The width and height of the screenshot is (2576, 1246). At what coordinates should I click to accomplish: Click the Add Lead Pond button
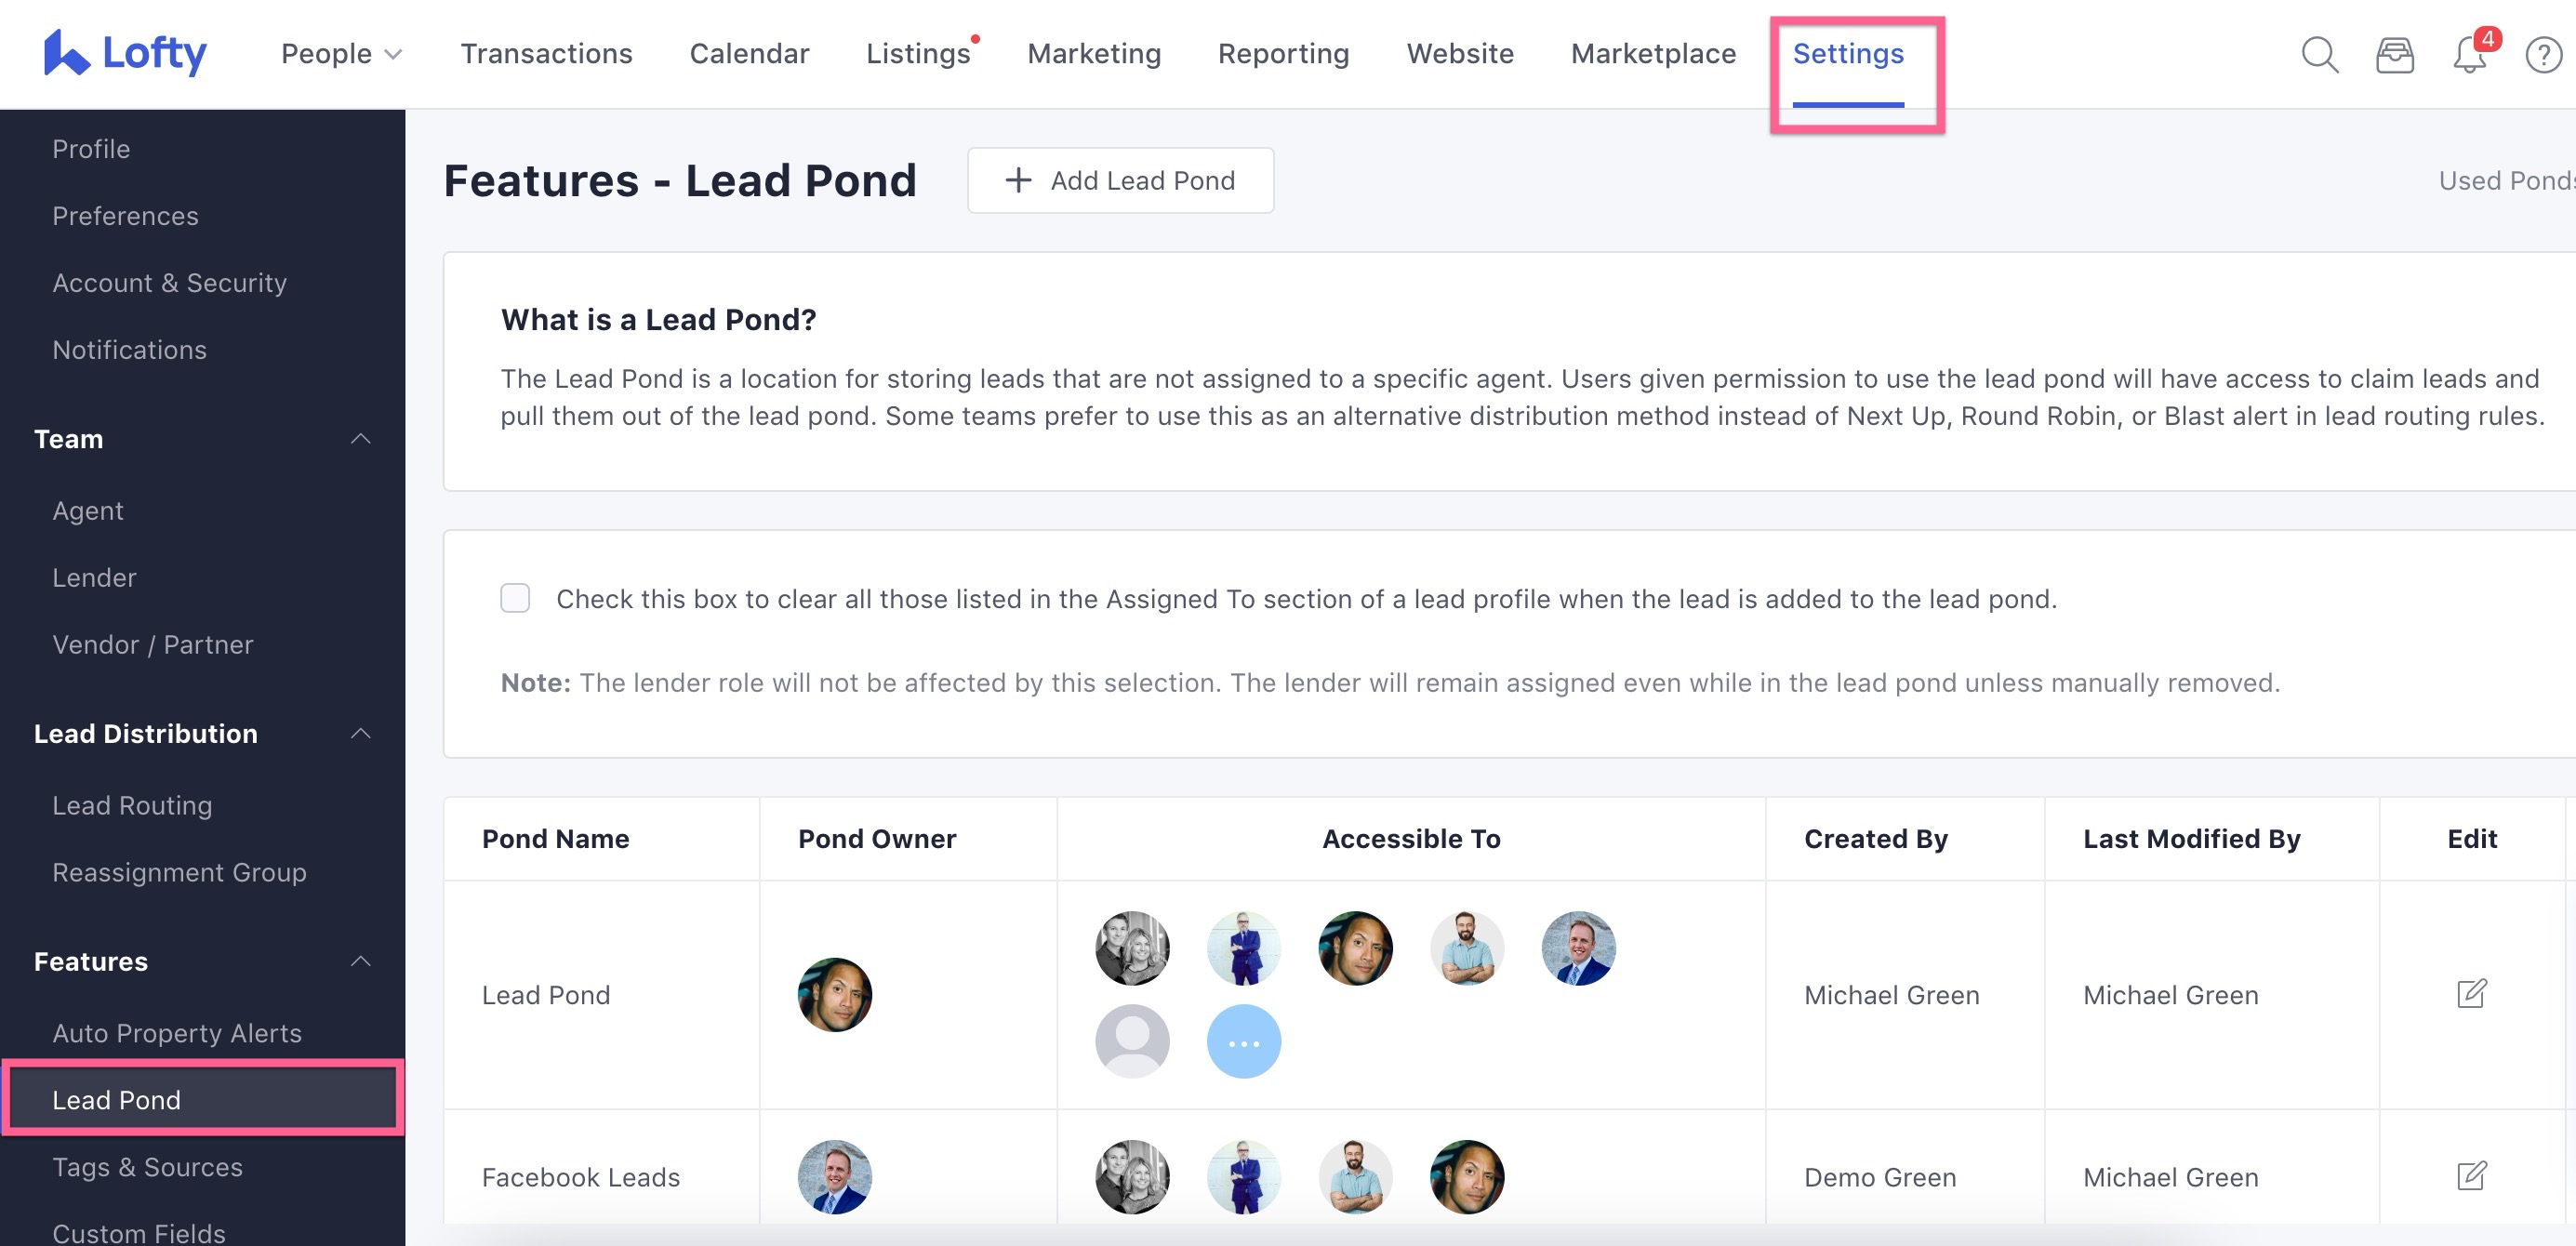point(1120,180)
